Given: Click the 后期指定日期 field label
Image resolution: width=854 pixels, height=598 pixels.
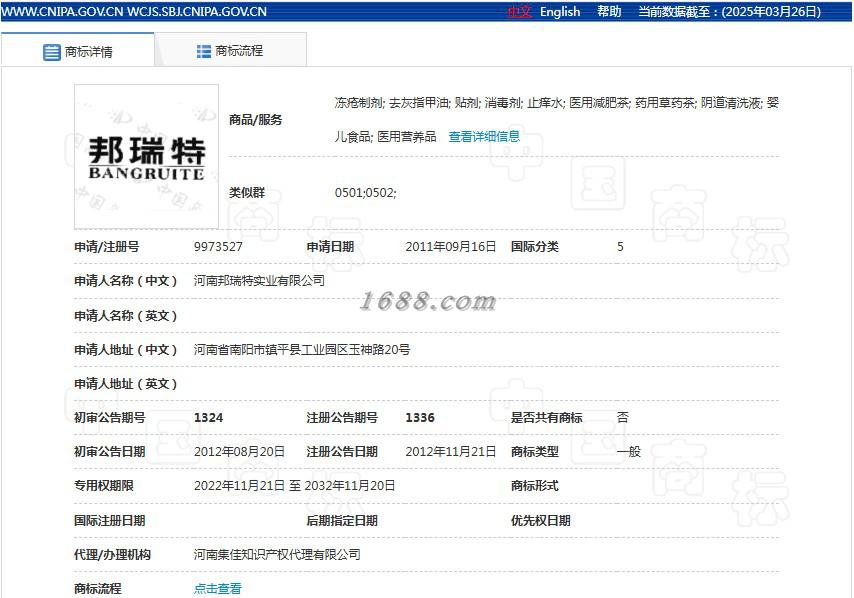Looking at the screenshot, I should [x=342, y=521].
